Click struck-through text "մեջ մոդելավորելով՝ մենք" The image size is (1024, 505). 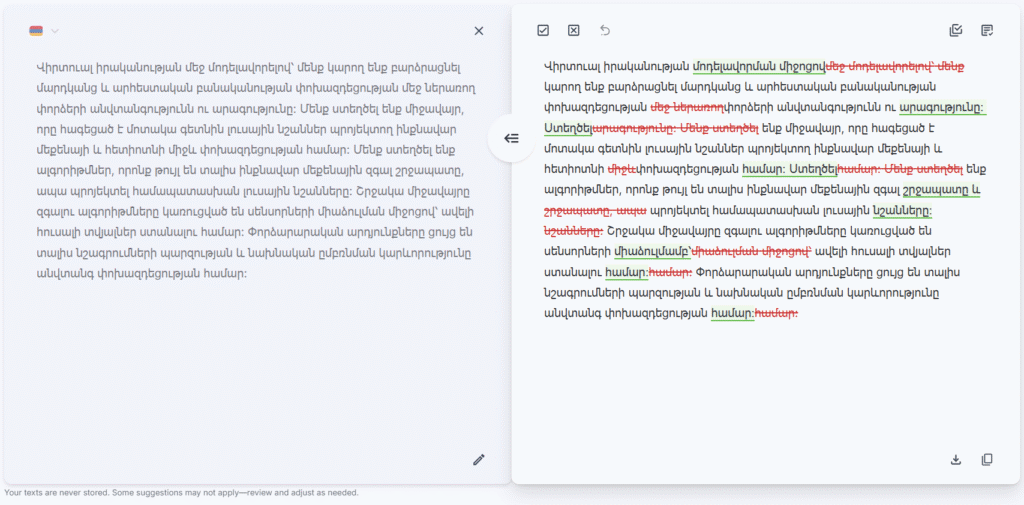(x=895, y=67)
